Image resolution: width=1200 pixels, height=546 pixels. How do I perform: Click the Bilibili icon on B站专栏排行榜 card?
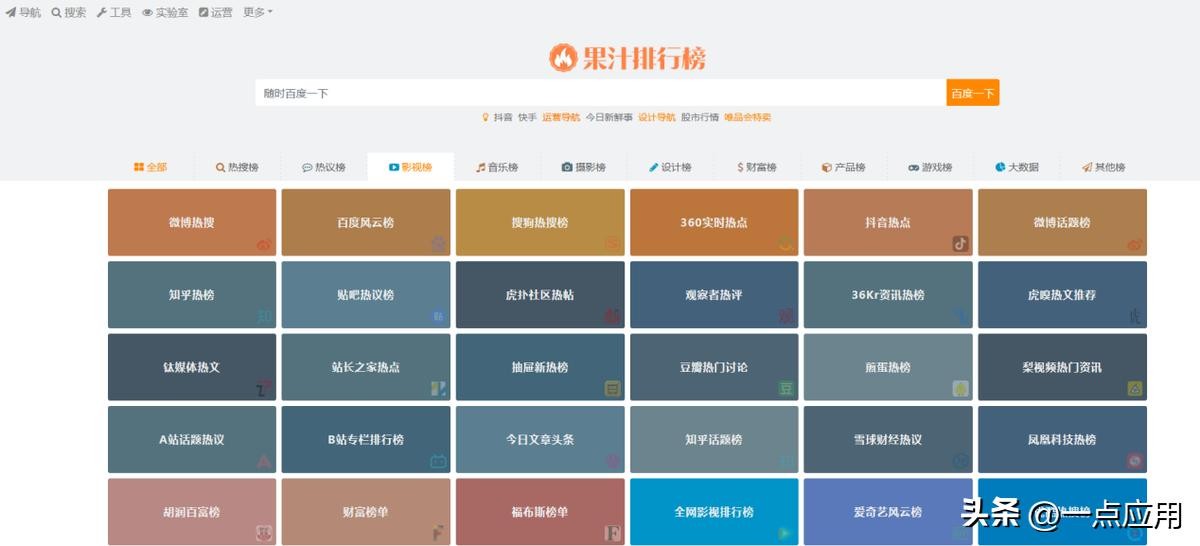click(438, 461)
